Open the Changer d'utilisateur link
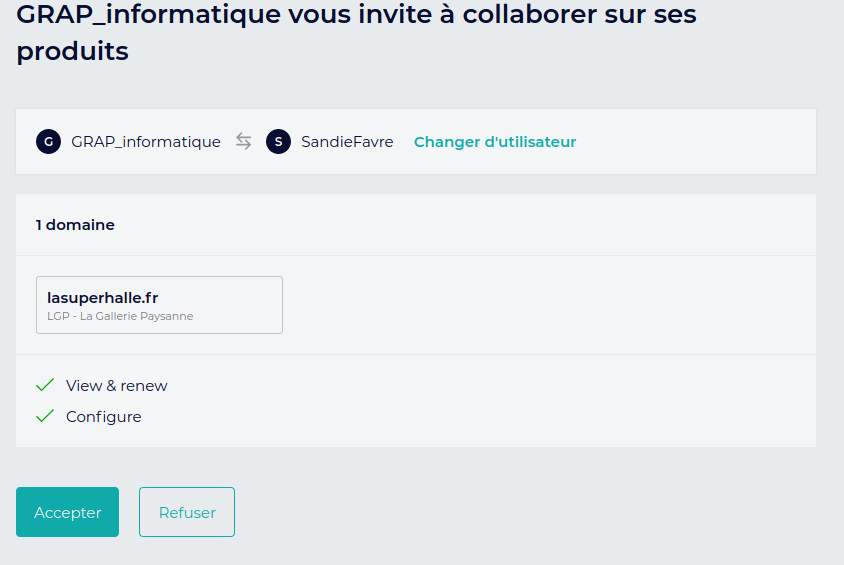Viewport: 844px width, 565px height. click(x=495, y=142)
